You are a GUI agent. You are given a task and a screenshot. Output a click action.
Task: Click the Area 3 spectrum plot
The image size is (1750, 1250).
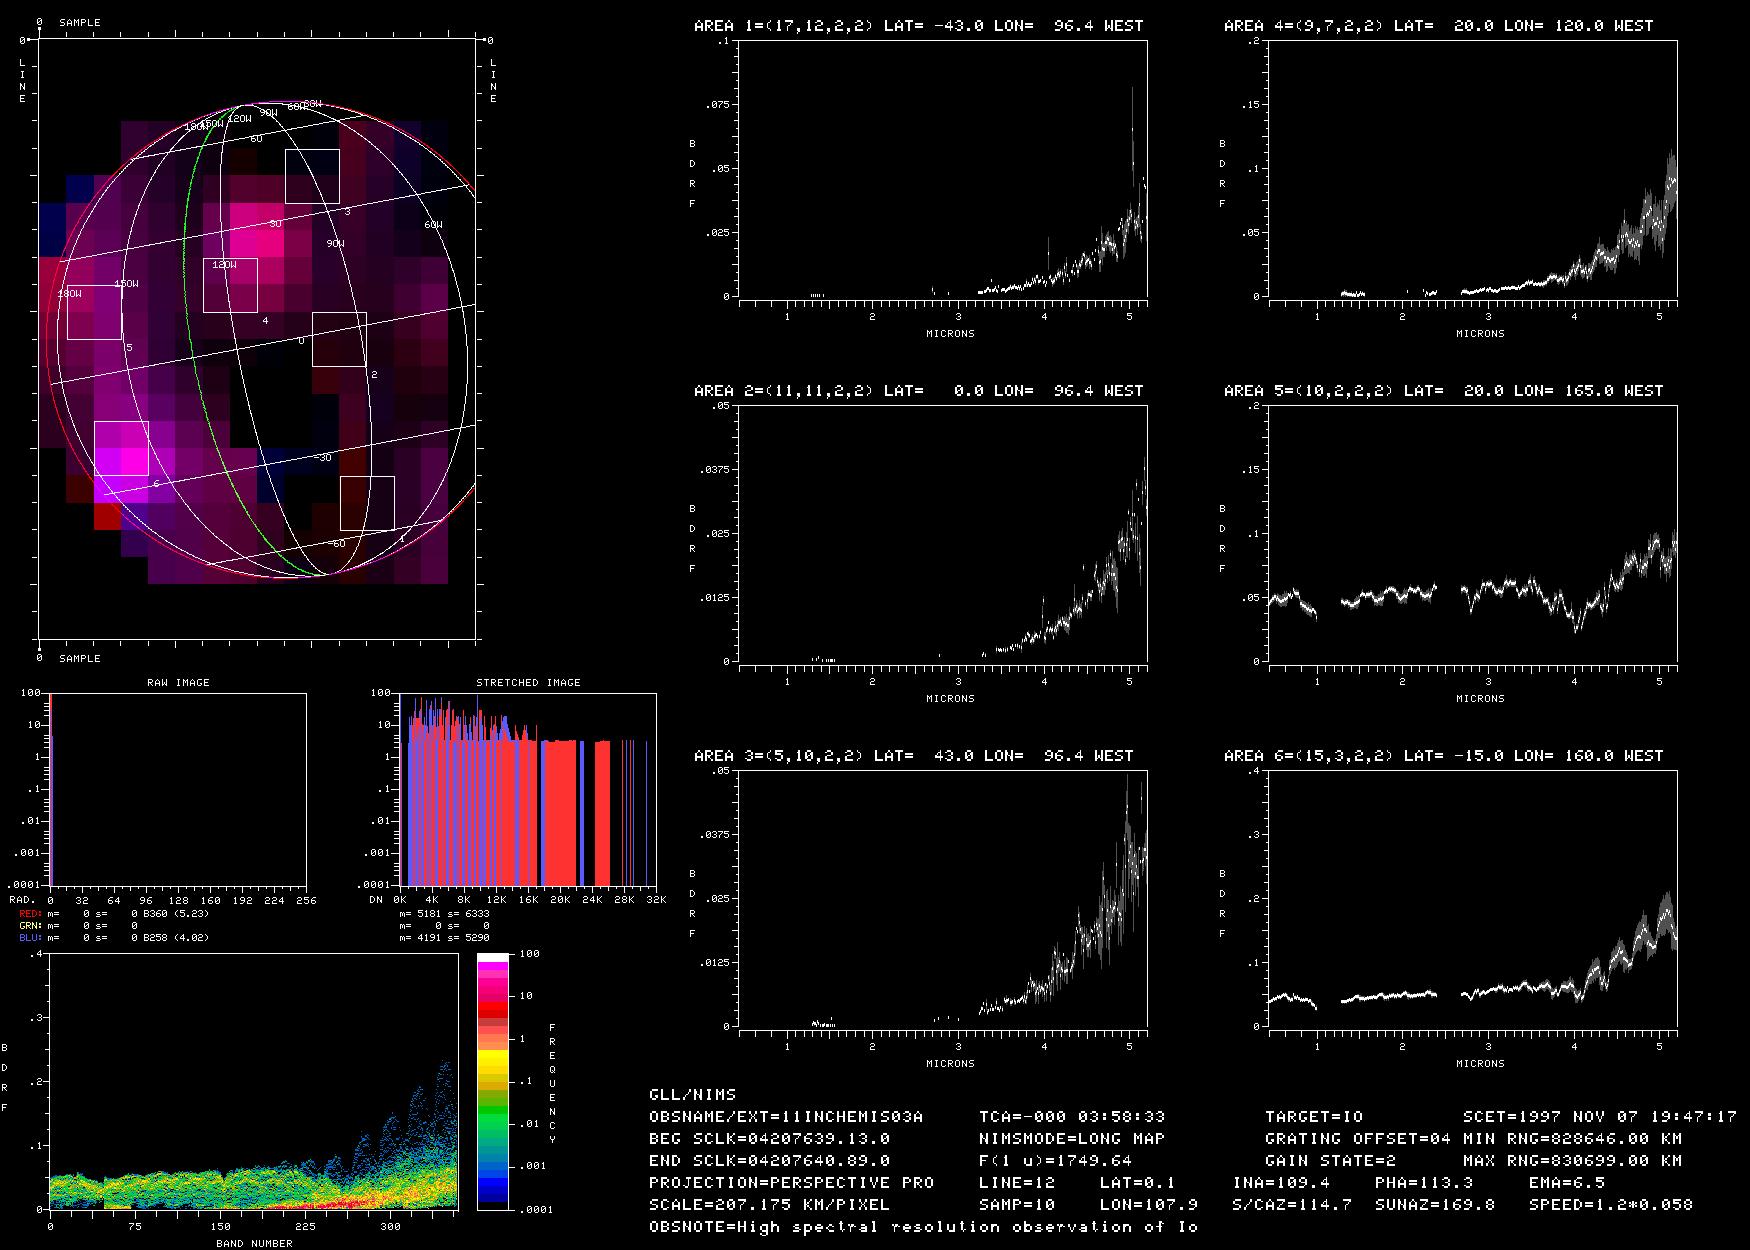(x=943, y=899)
